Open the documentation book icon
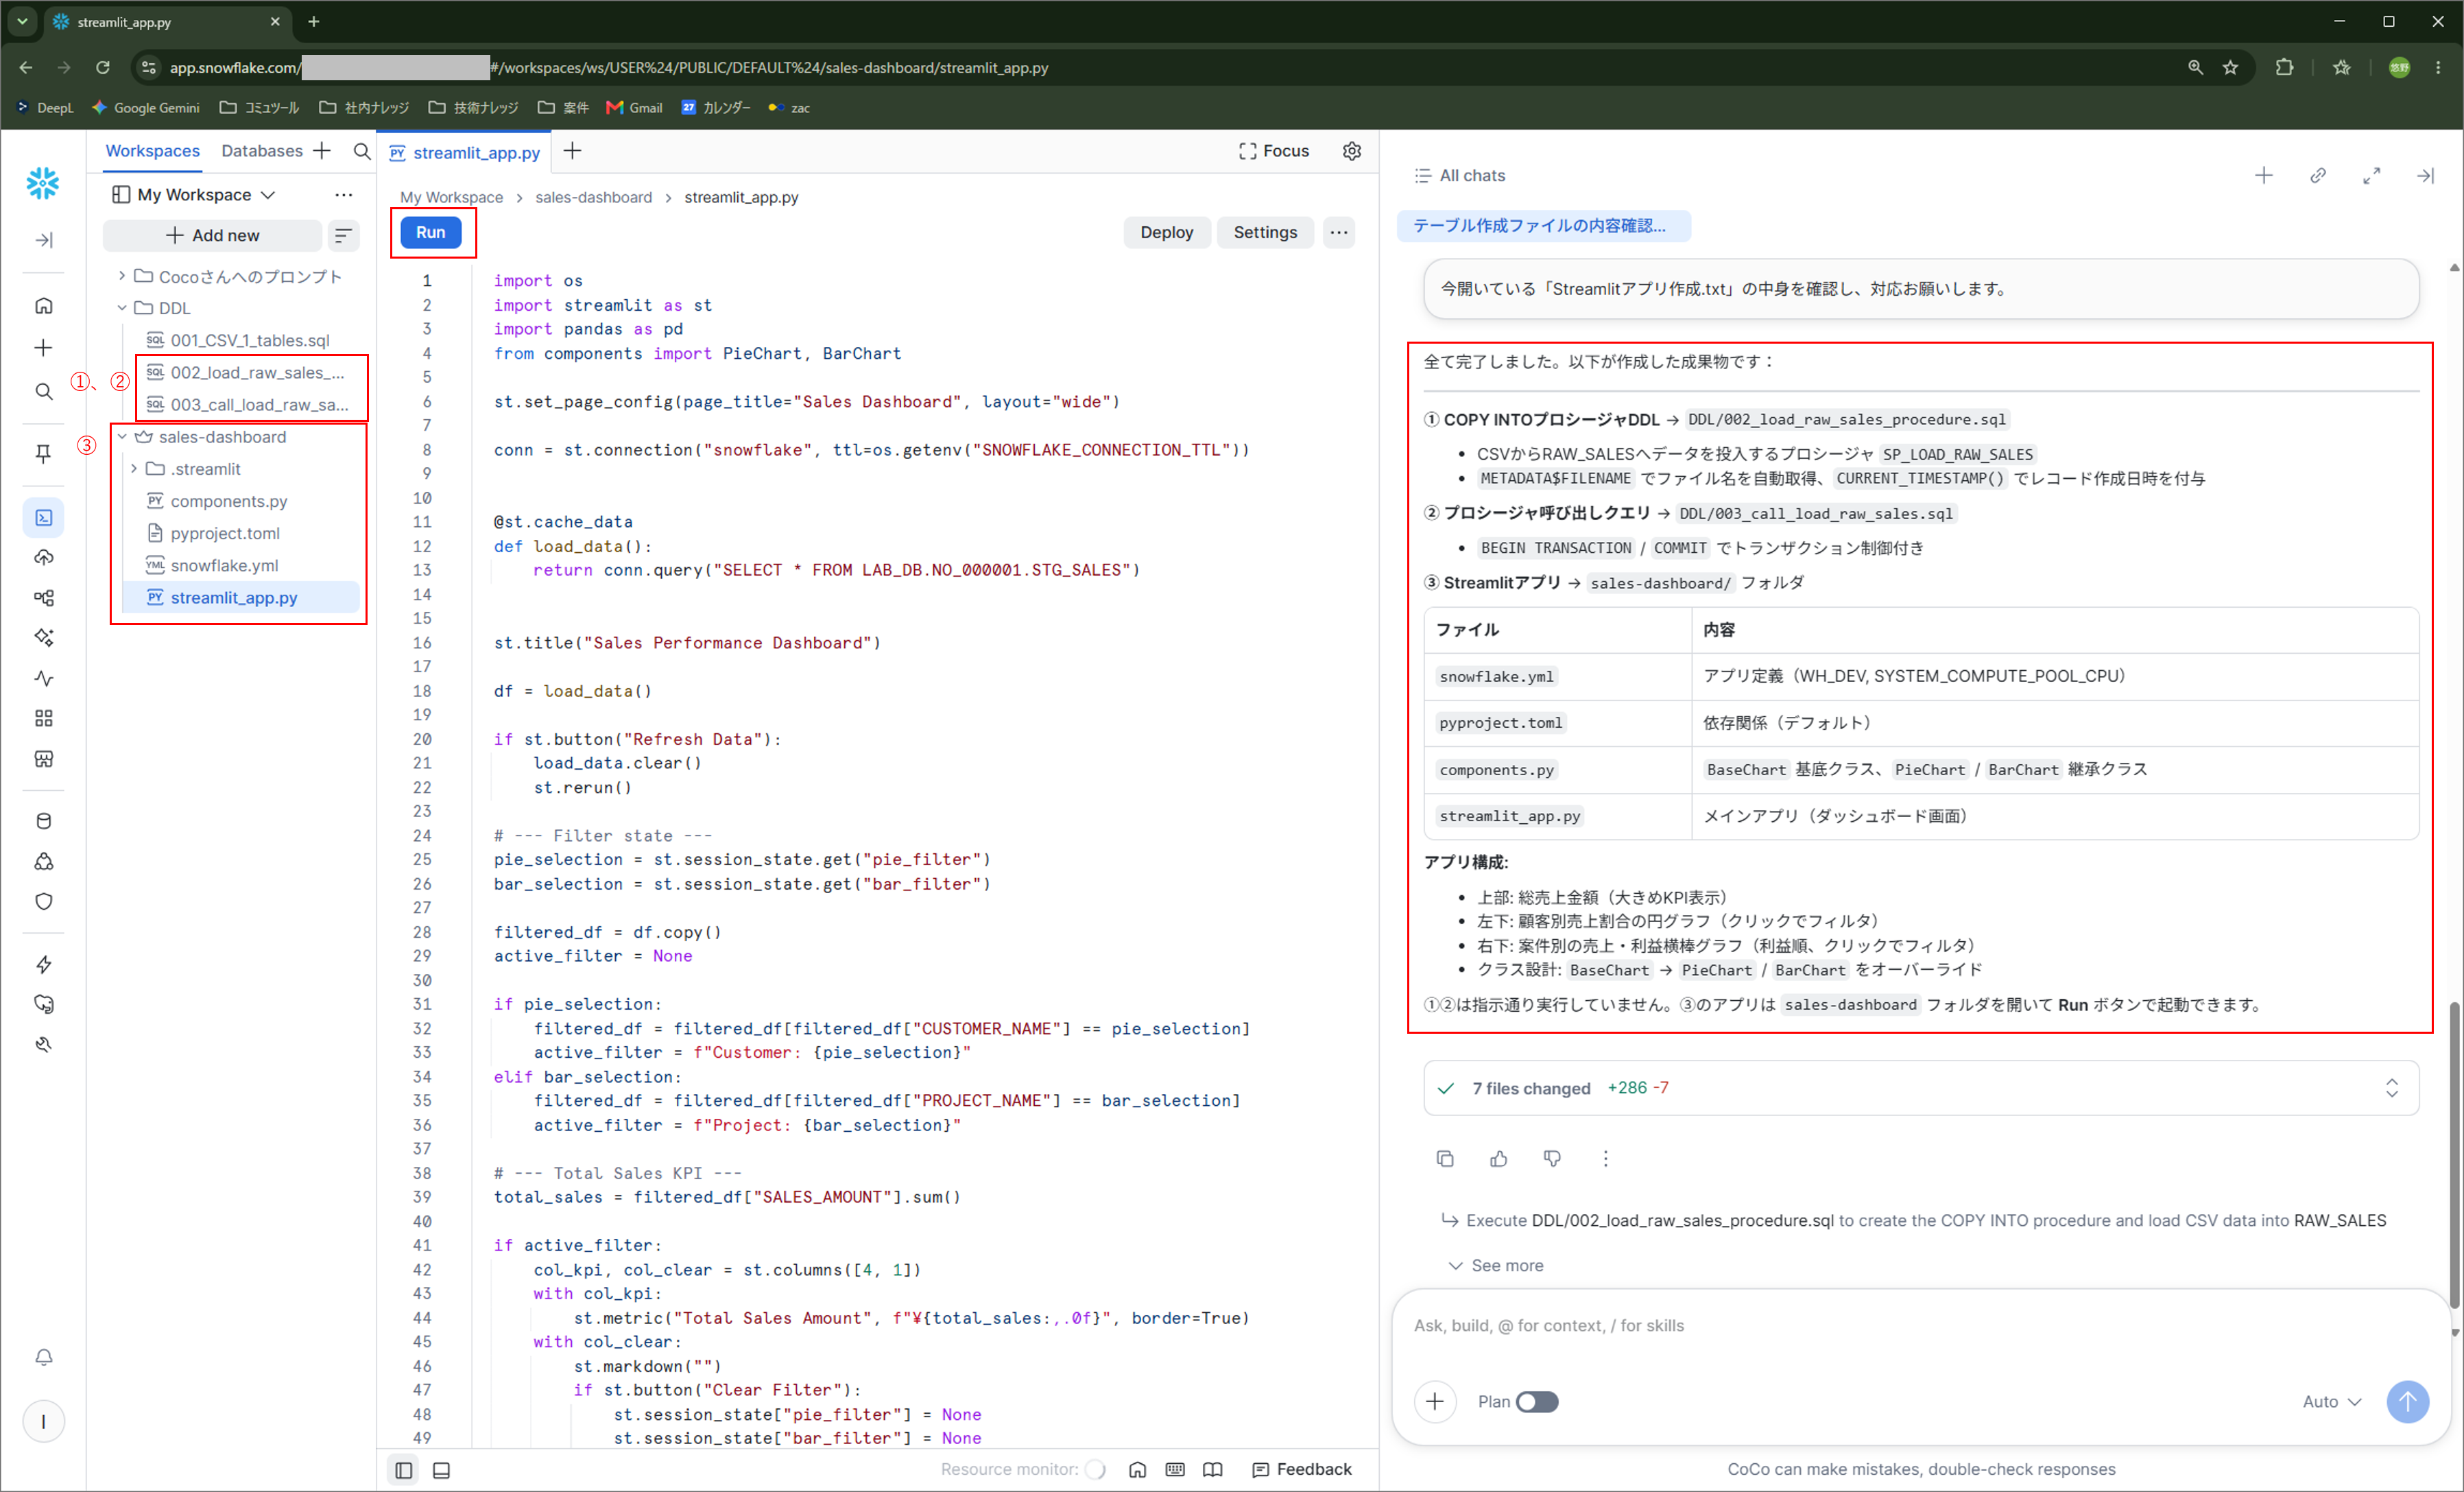The height and width of the screenshot is (1492, 2464). 1213,1469
